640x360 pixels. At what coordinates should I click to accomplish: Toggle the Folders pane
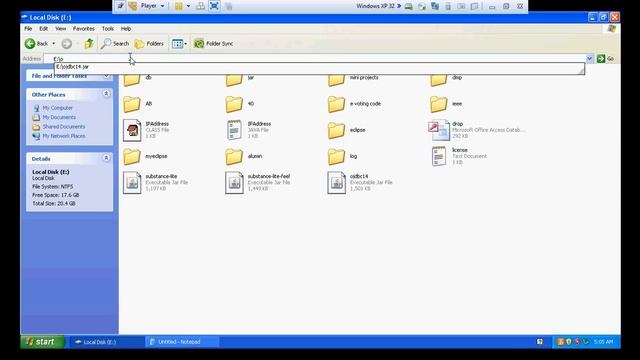coord(149,43)
